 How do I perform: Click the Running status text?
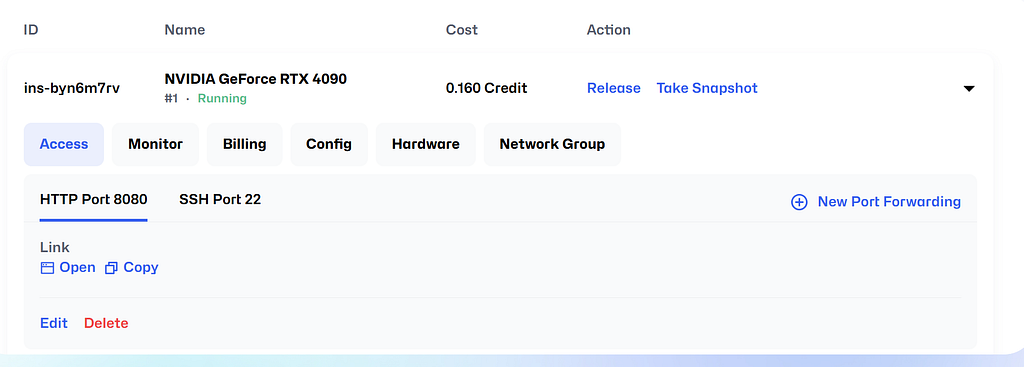(x=222, y=99)
